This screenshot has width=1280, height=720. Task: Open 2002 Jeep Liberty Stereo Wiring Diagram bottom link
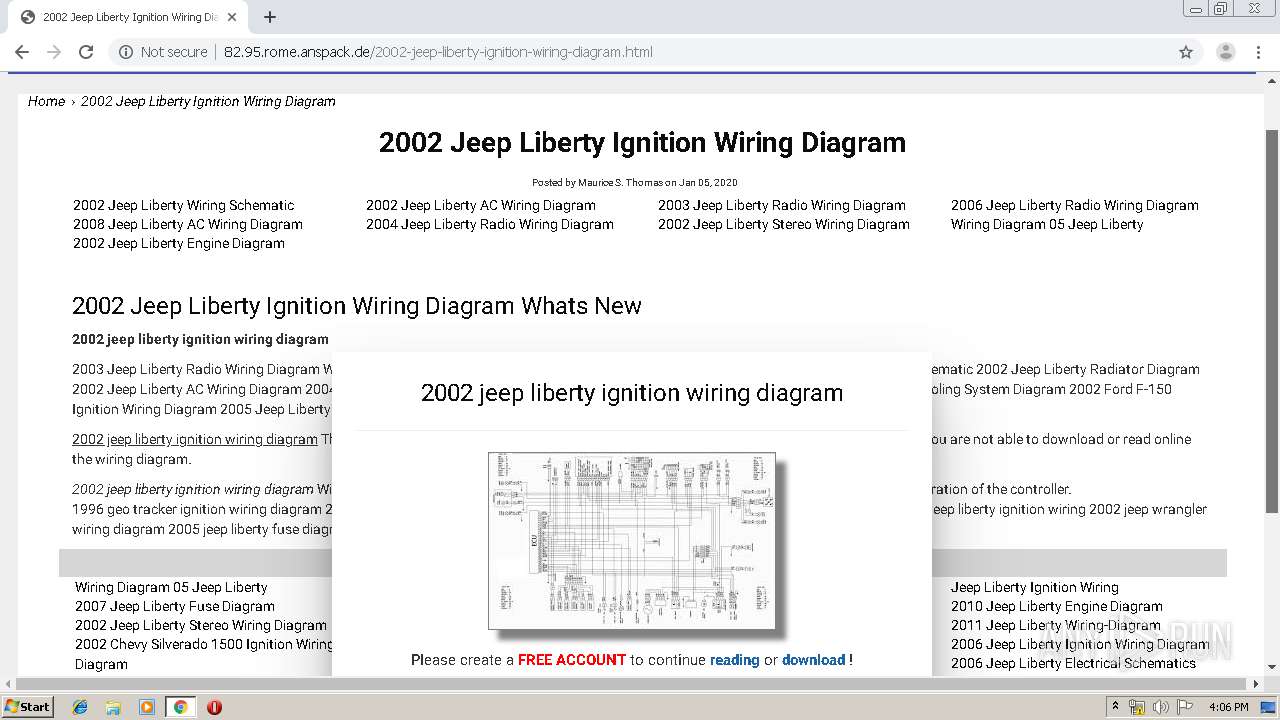pos(201,625)
